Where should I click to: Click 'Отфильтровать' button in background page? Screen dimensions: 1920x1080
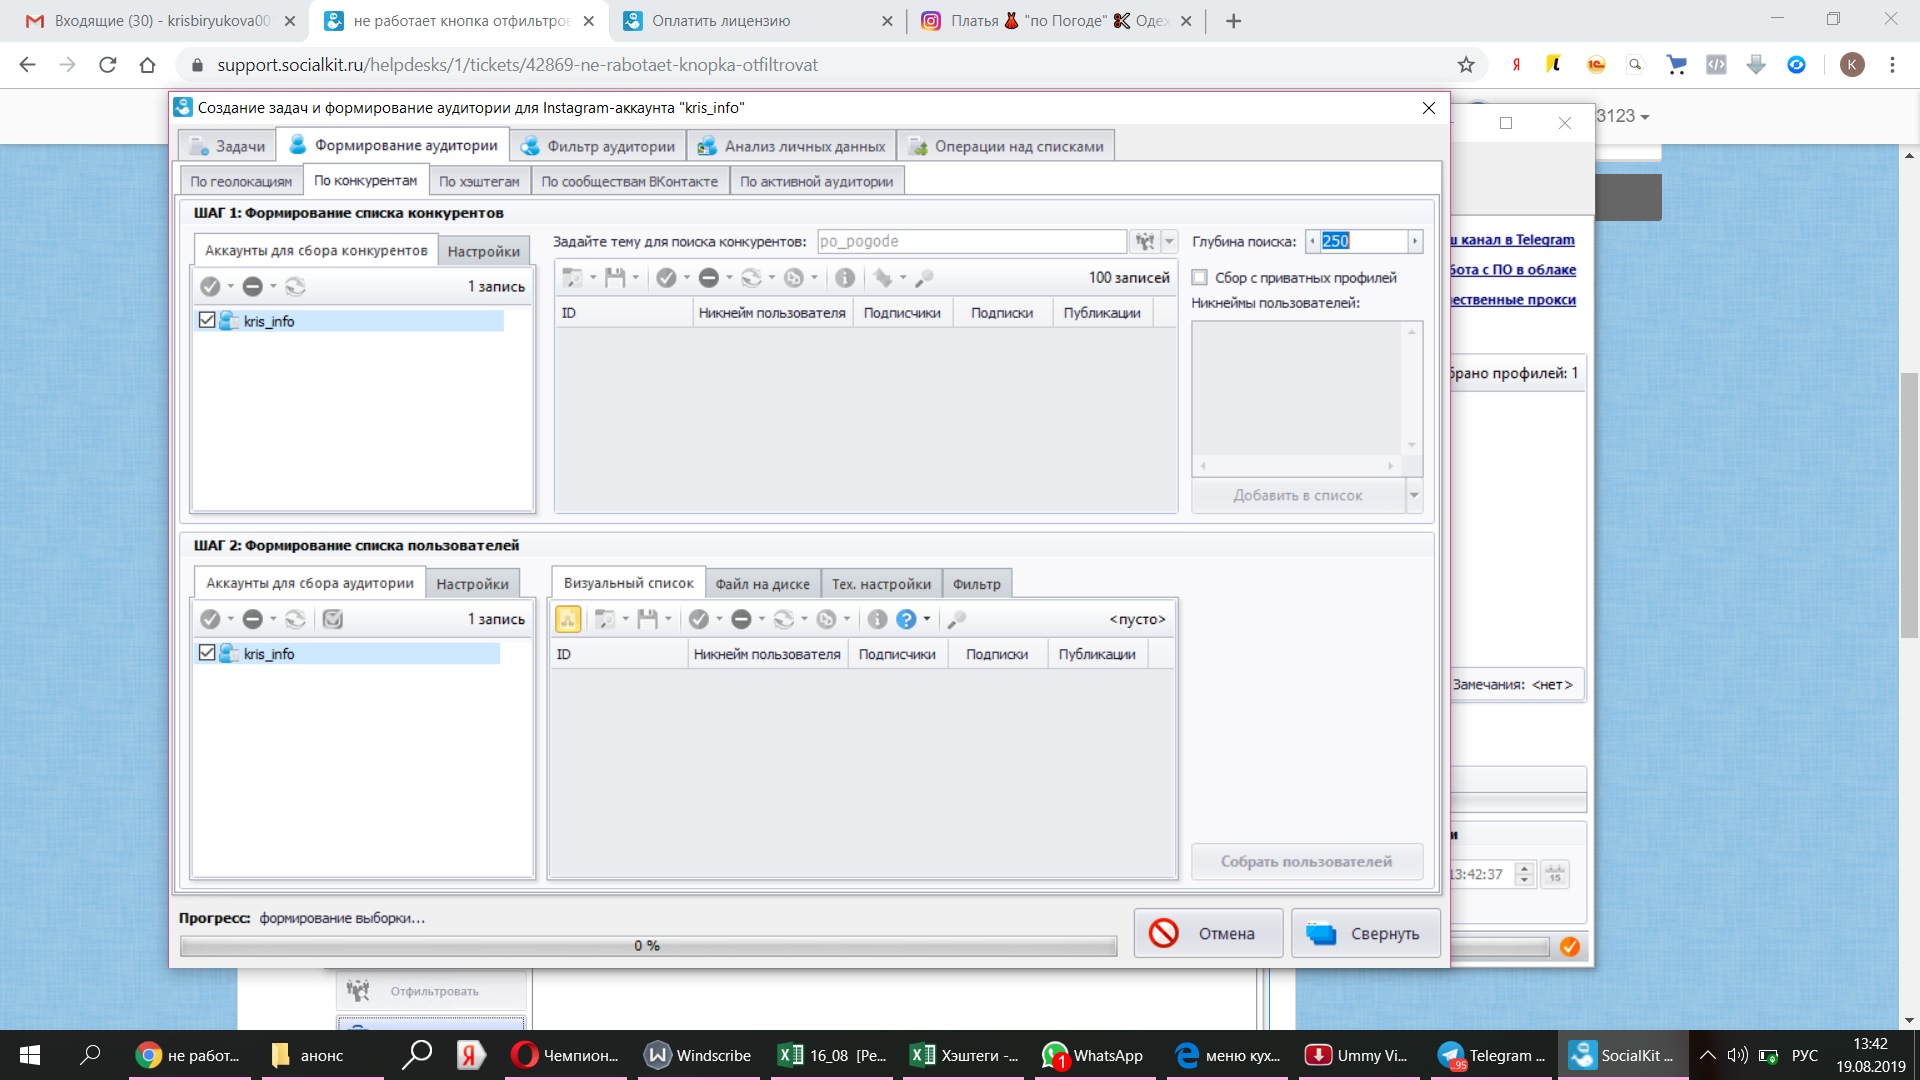432,991
